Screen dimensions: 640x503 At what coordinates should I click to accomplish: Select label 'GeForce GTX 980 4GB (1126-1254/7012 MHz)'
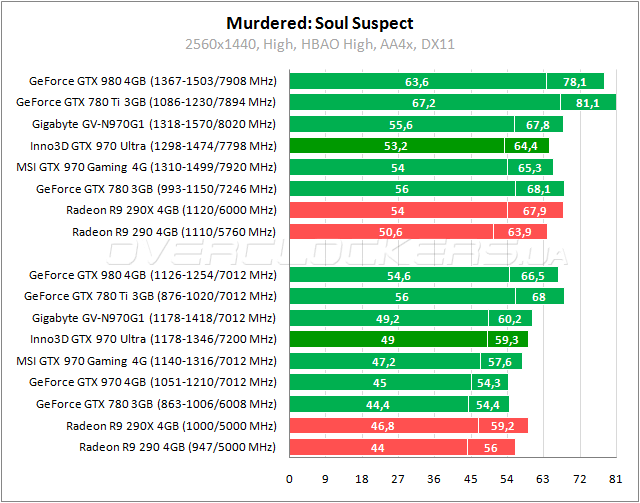153,275
